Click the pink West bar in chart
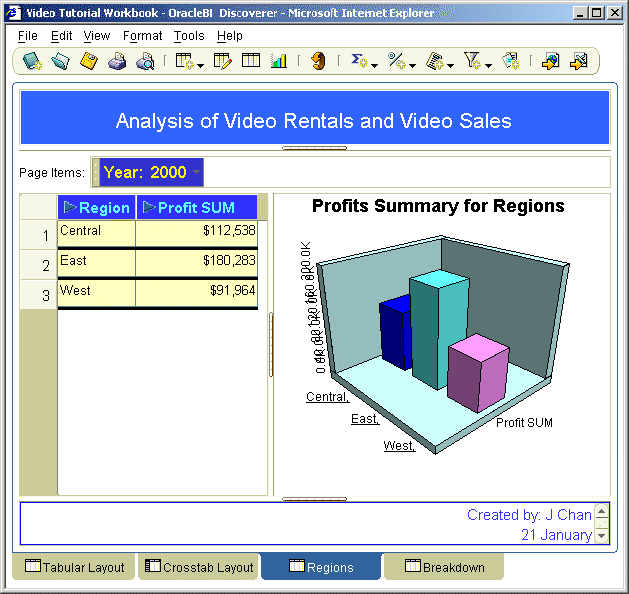The height and width of the screenshot is (594, 629). pos(478,372)
